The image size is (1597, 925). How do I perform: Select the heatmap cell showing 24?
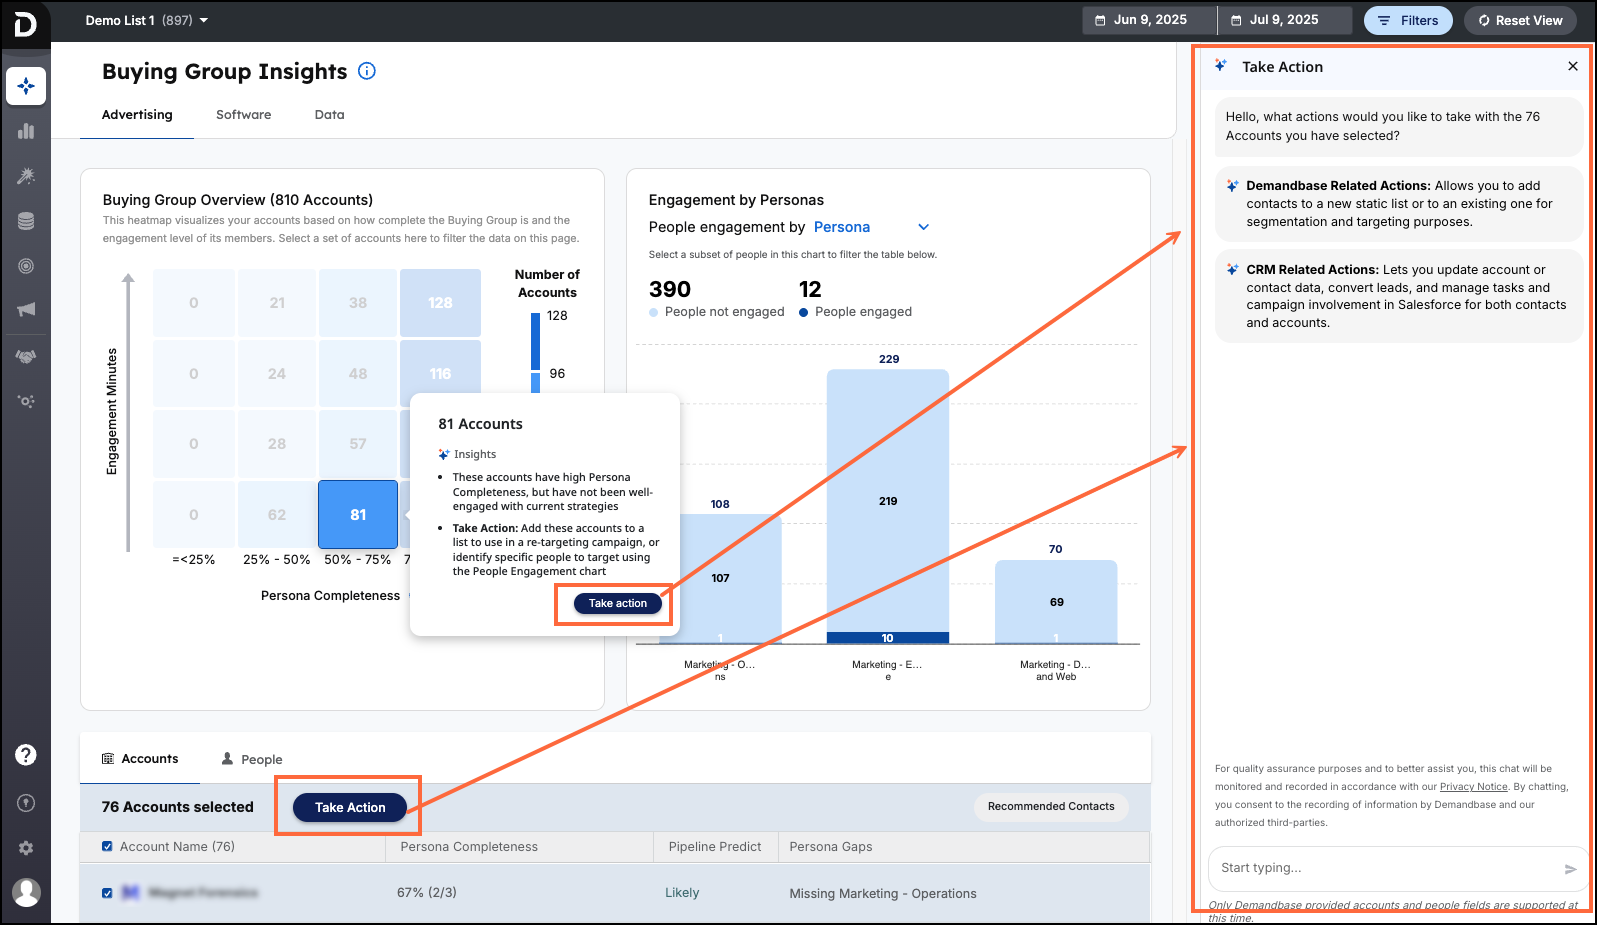point(276,373)
